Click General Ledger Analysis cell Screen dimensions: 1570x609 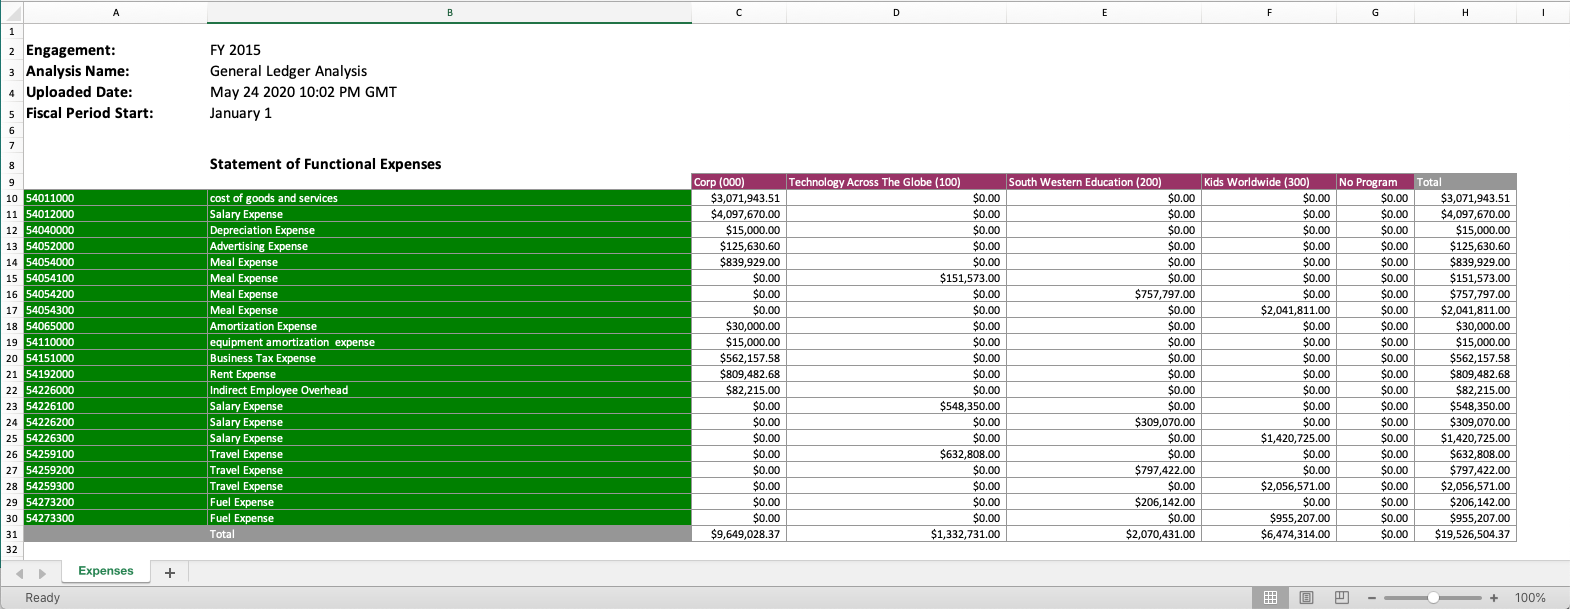288,71
